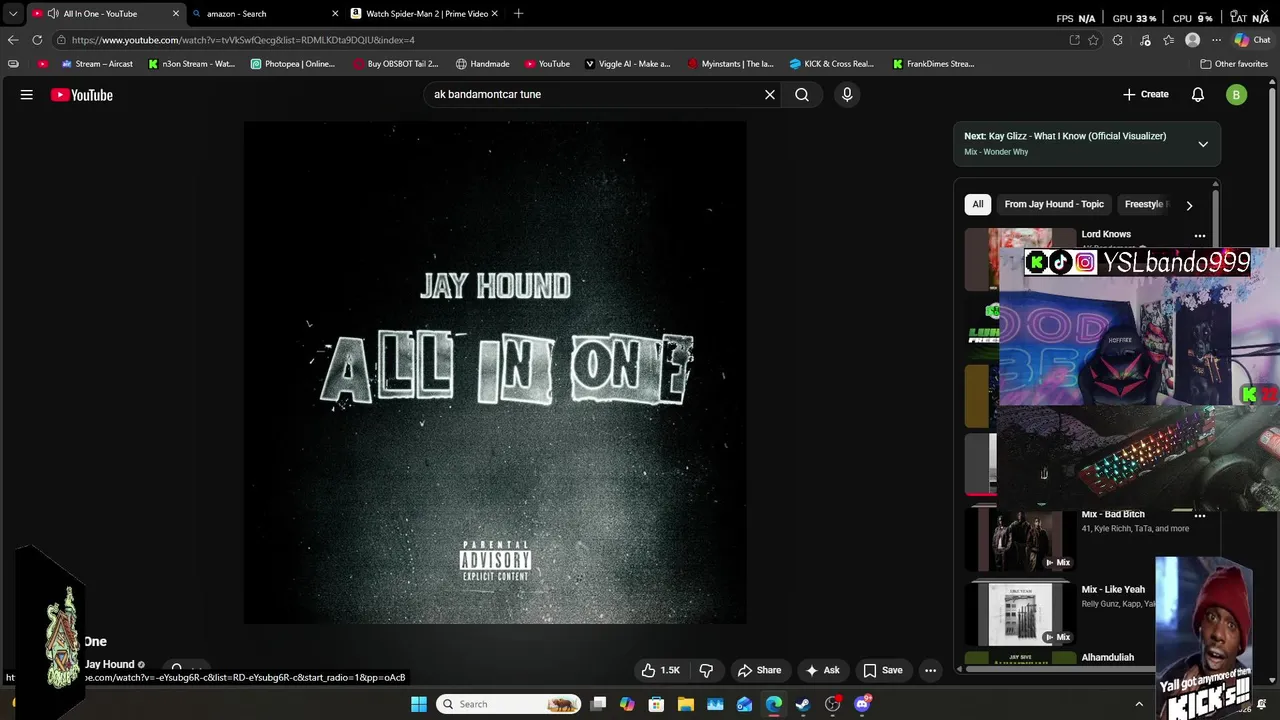Switch to Watch Spider-Man 2 Prime Video tab

click(x=425, y=14)
